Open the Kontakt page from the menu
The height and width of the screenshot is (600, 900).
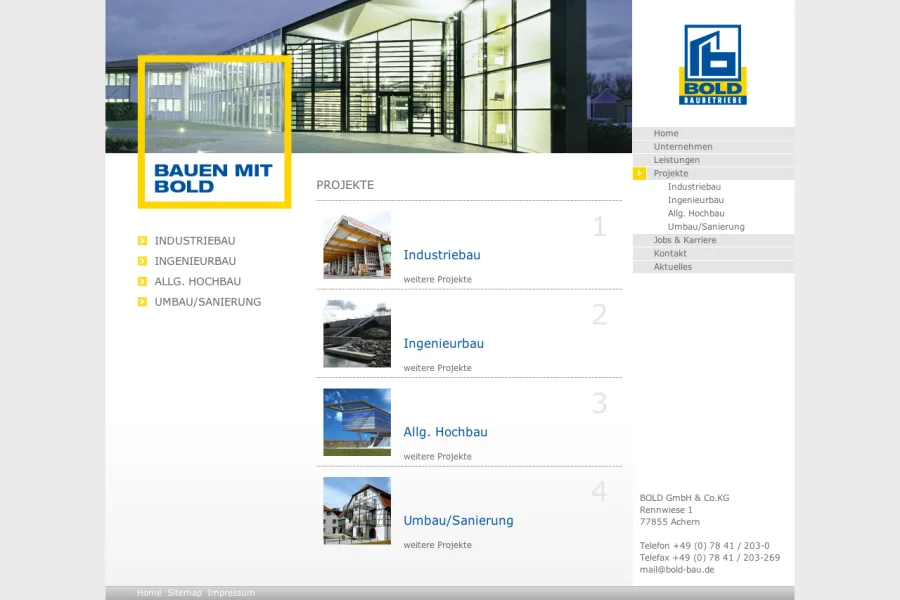click(670, 254)
